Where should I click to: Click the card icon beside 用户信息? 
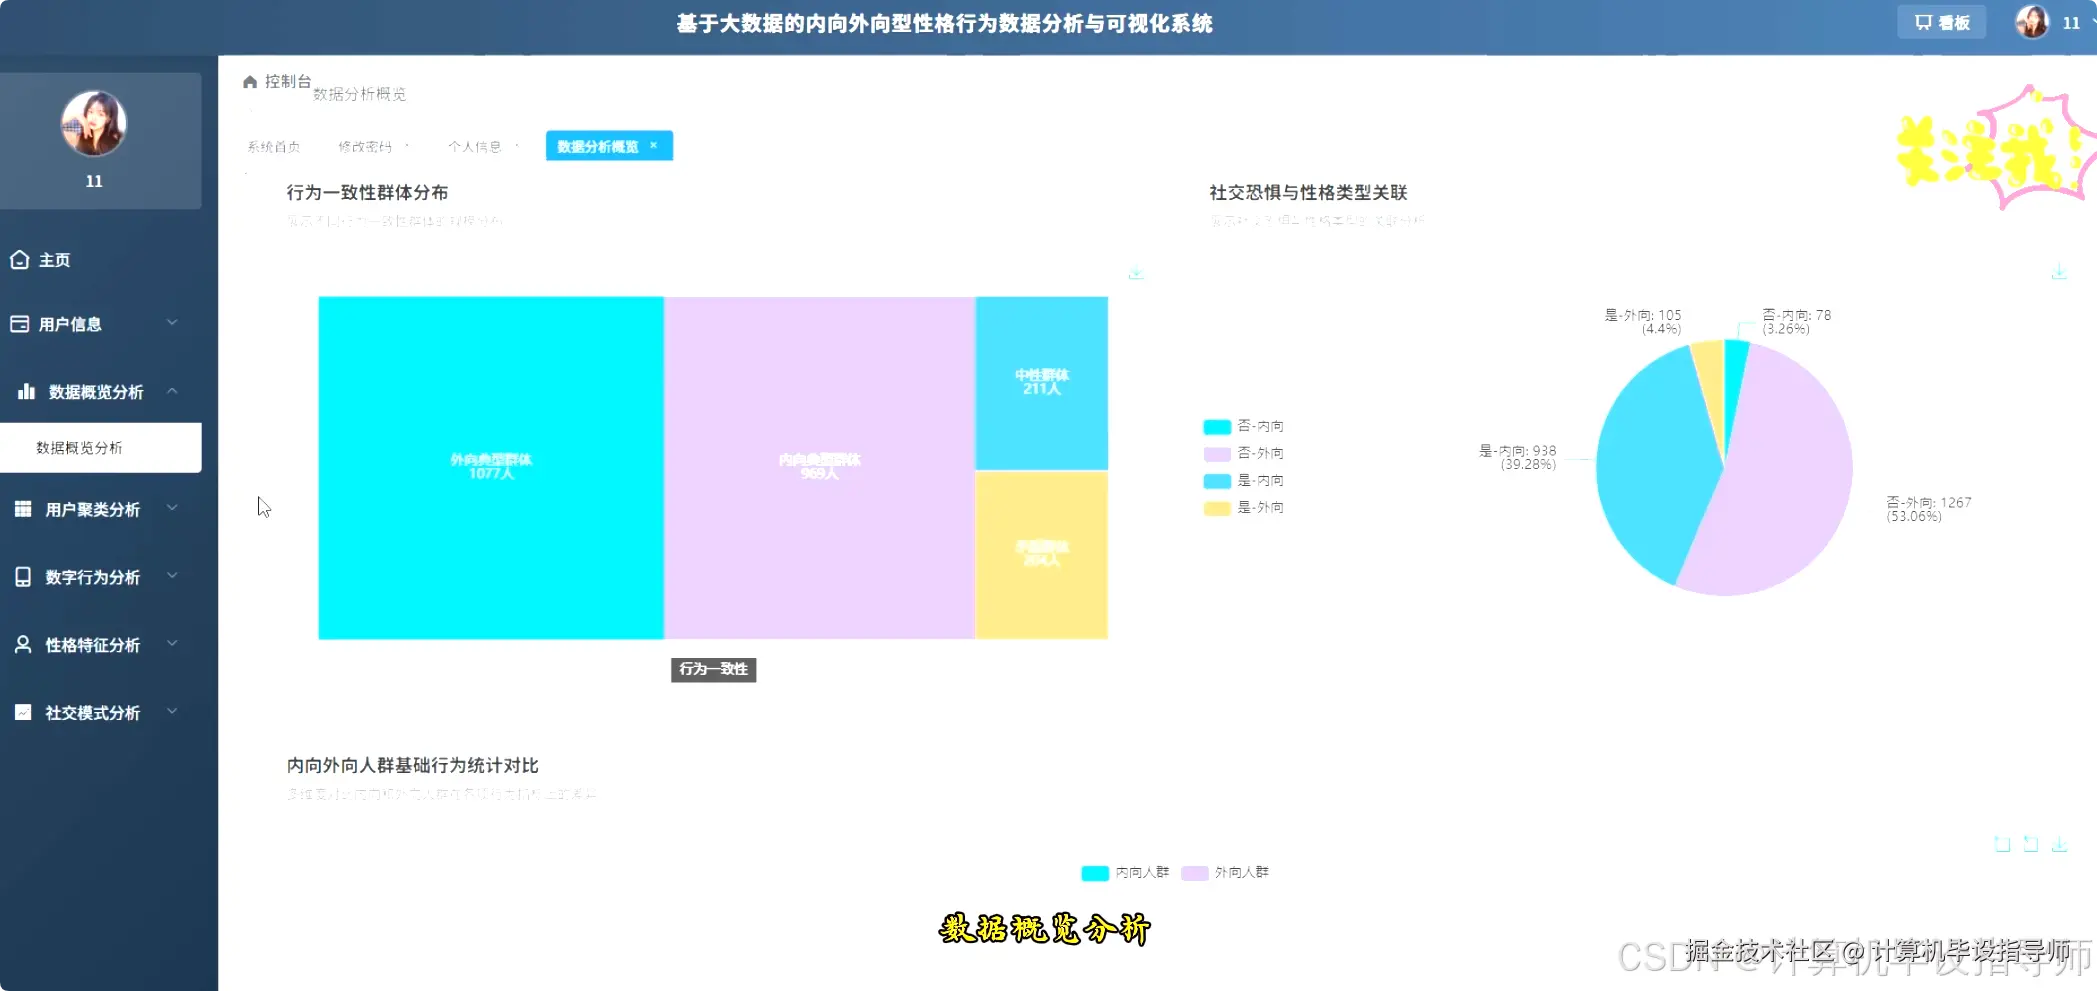(19, 324)
